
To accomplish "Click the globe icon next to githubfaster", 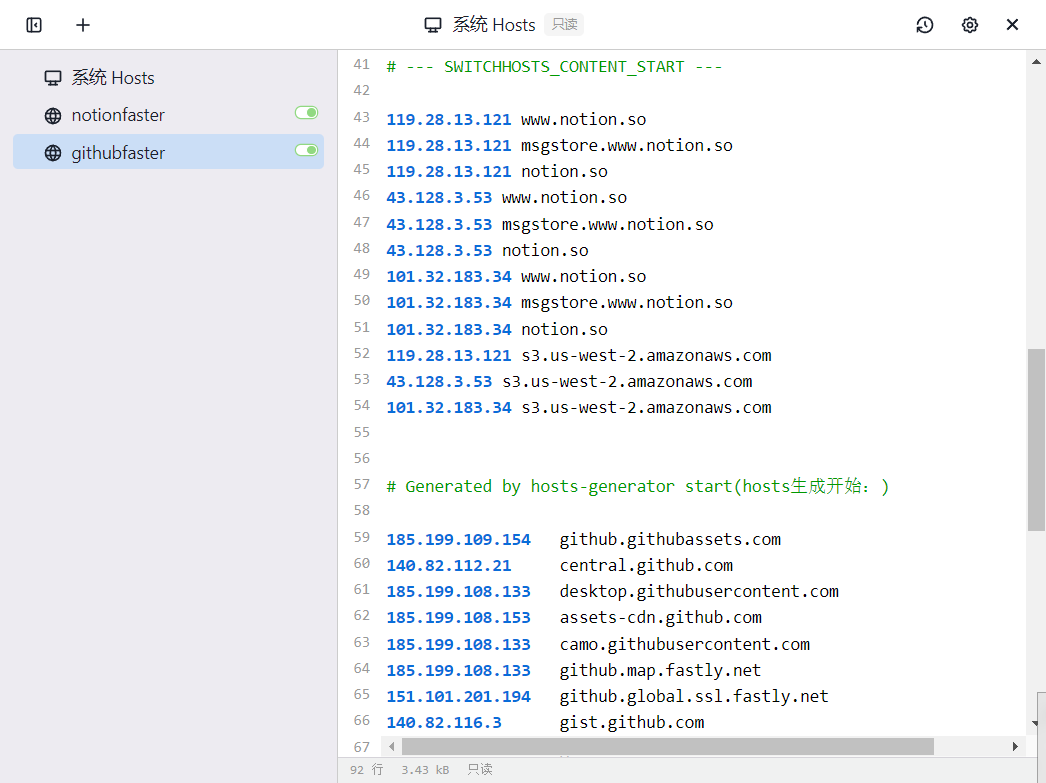I will (x=53, y=153).
